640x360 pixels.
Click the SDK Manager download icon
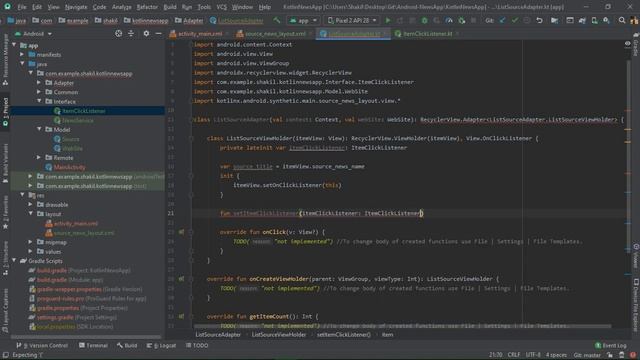(607, 20)
